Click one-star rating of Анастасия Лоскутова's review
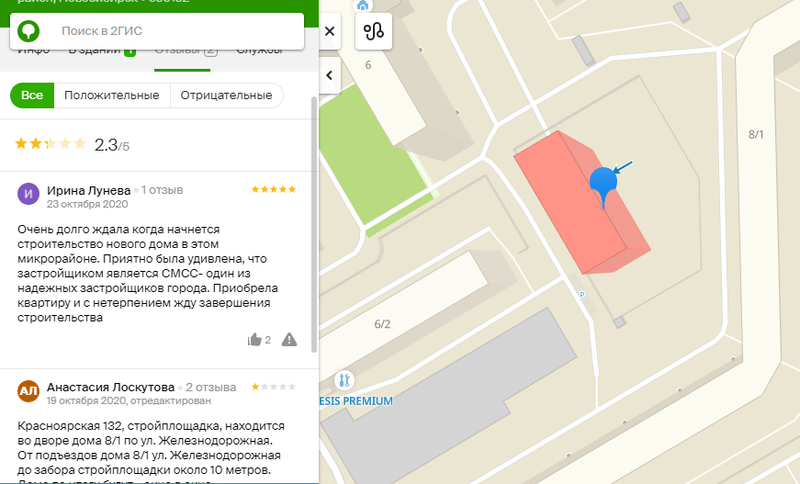The height and width of the screenshot is (484, 800). [273, 387]
